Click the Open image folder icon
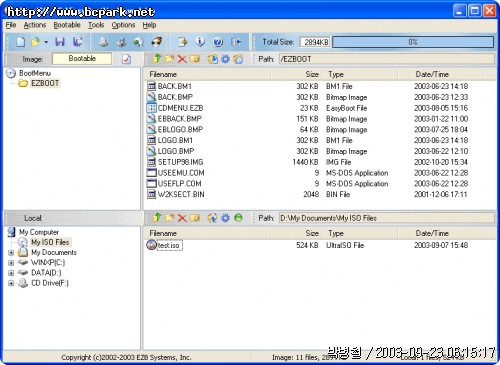The width and height of the screenshot is (500, 365). tap(35, 42)
